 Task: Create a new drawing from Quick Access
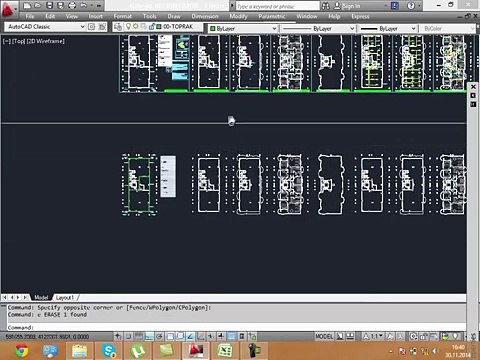[x=27, y=6]
